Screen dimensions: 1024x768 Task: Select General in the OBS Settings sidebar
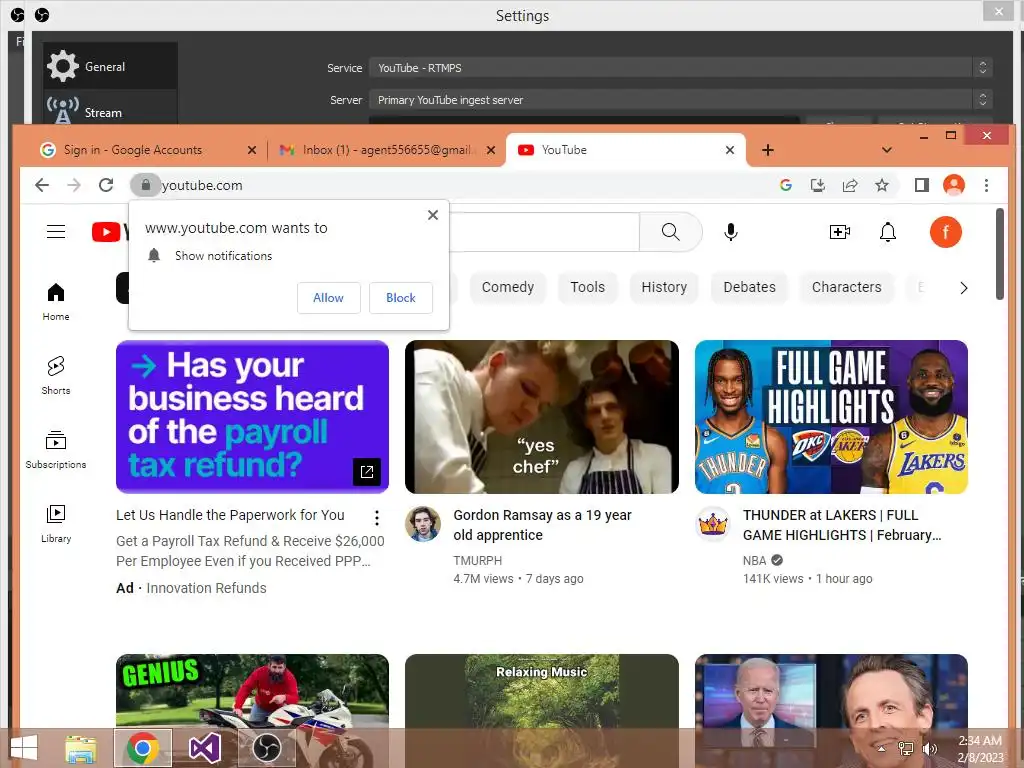click(x=110, y=66)
